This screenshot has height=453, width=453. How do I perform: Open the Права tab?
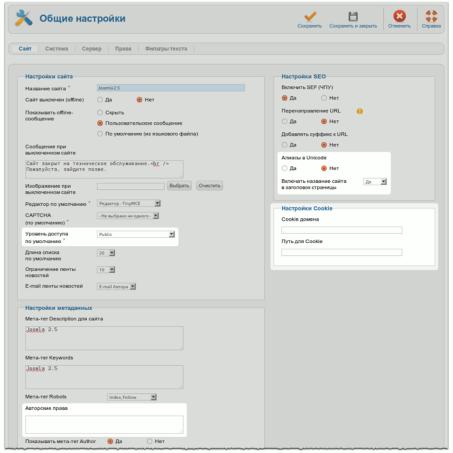pos(123,49)
